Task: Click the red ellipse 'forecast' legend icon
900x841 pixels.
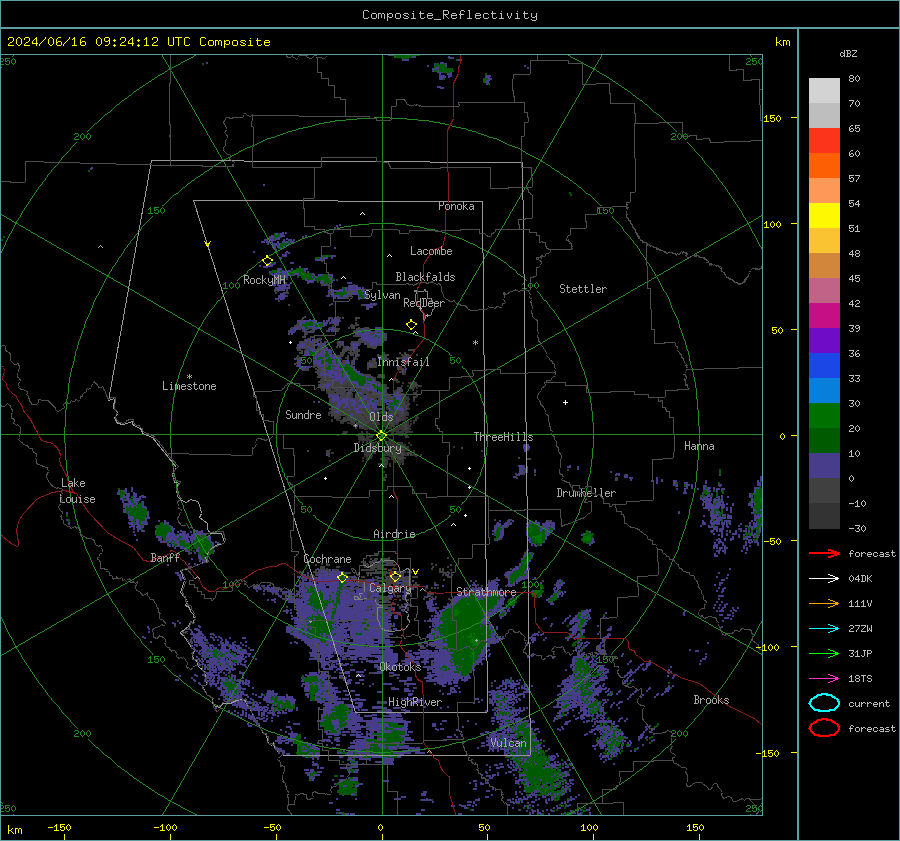Action: pyautogui.click(x=824, y=728)
